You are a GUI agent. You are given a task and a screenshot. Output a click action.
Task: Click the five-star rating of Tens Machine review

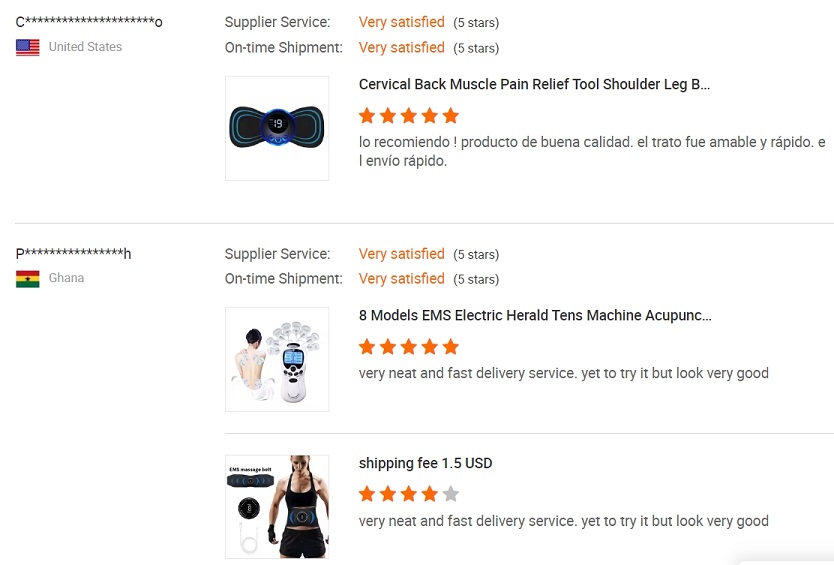[x=408, y=347]
